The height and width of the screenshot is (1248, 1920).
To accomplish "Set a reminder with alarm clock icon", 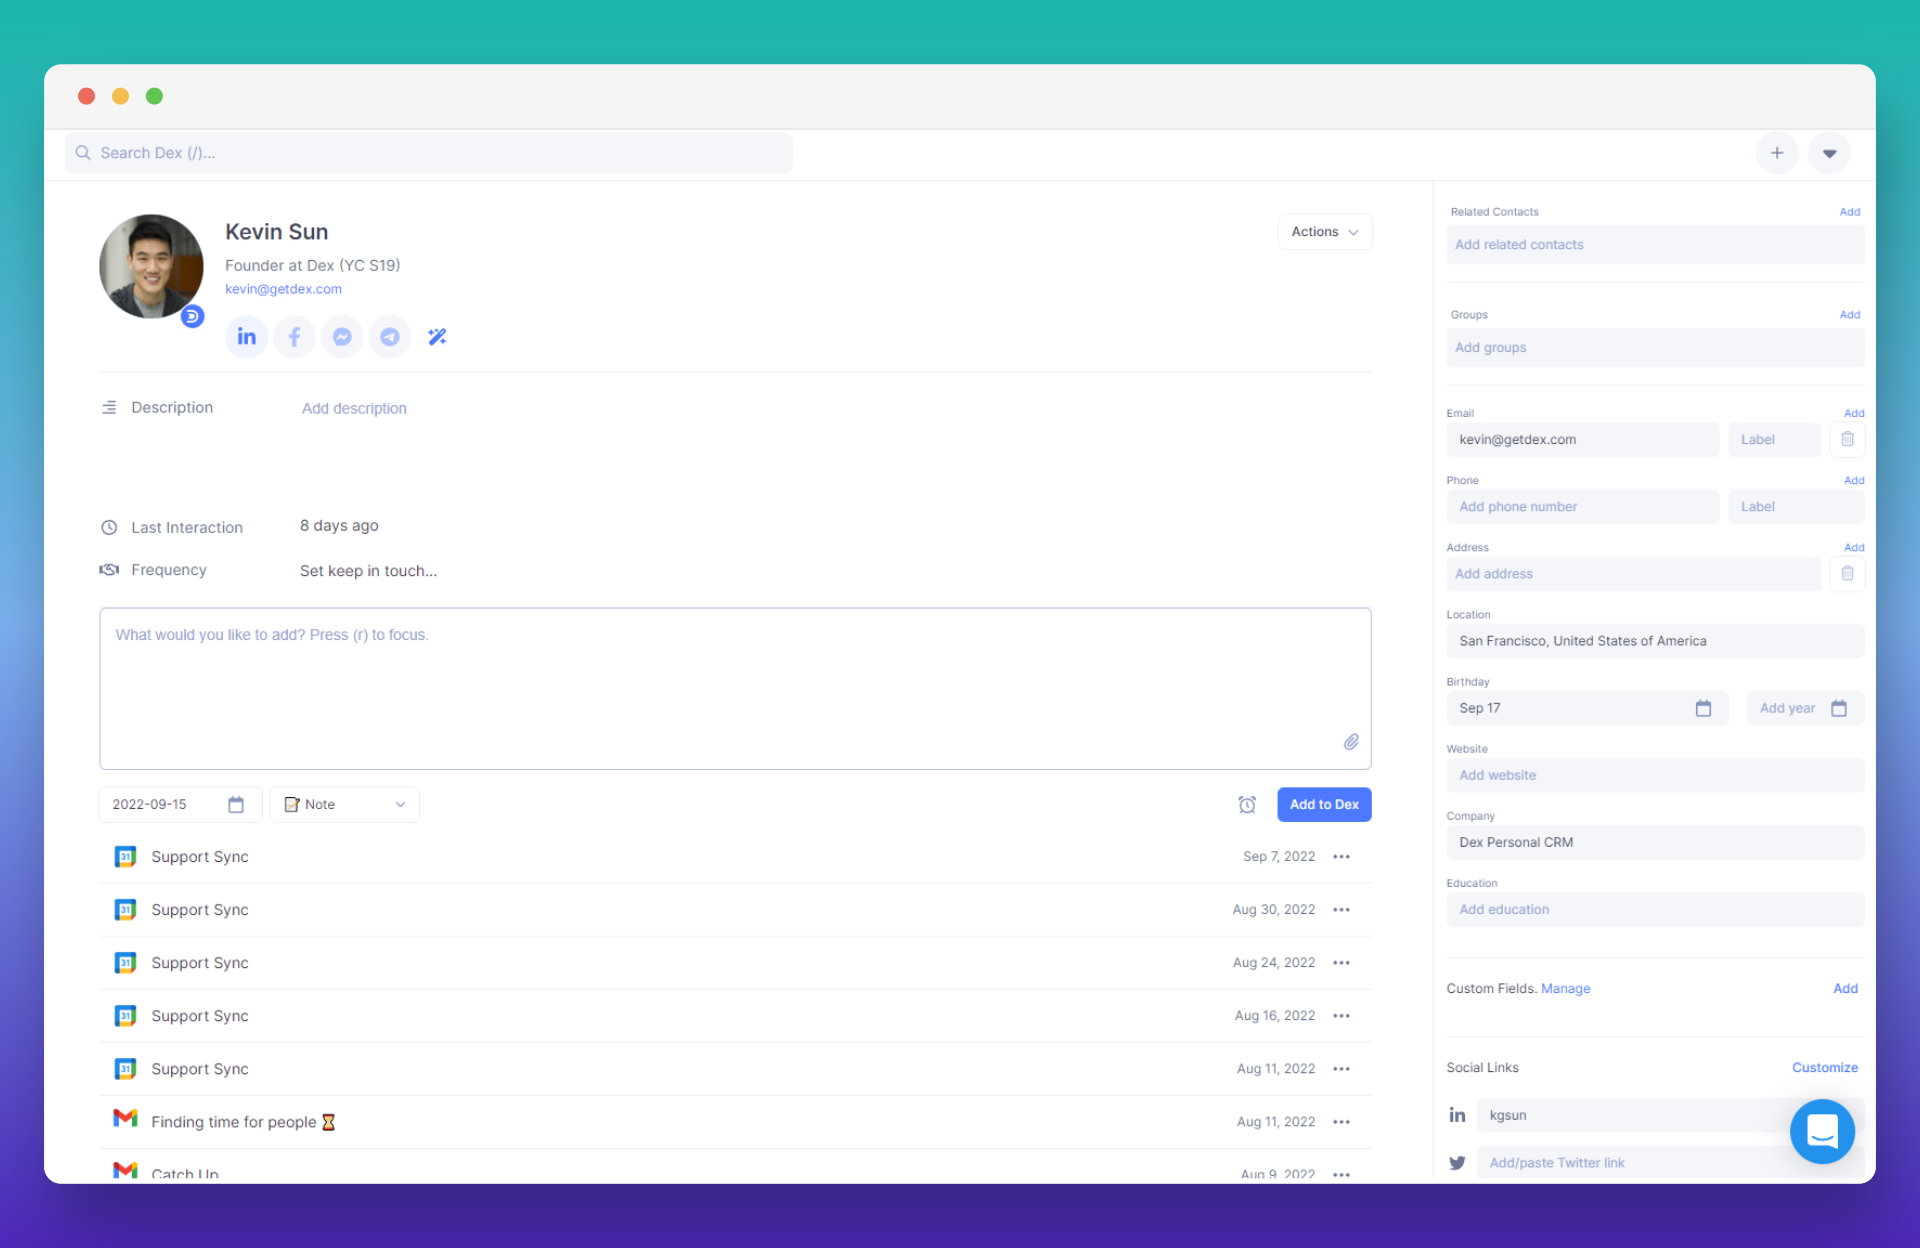I will point(1247,805).
